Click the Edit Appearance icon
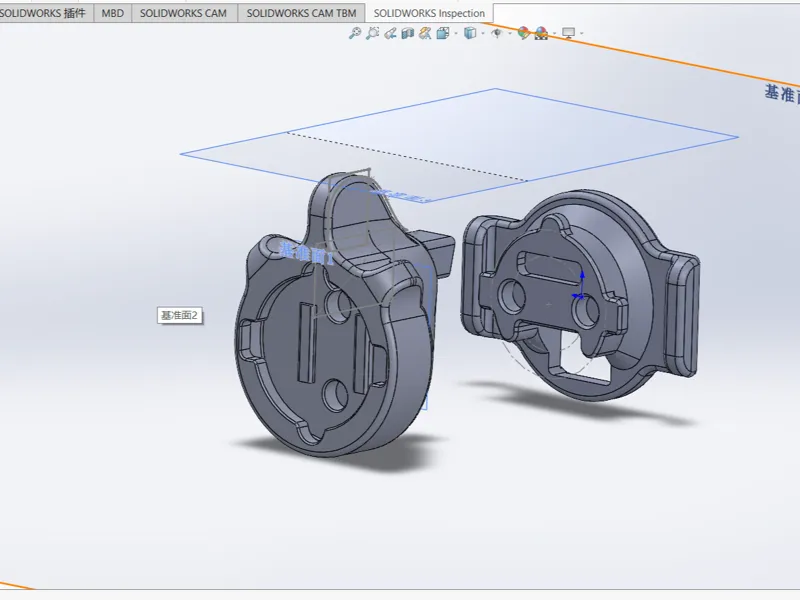The width and height of the screenshot is (800, 600). pos(523,33)
